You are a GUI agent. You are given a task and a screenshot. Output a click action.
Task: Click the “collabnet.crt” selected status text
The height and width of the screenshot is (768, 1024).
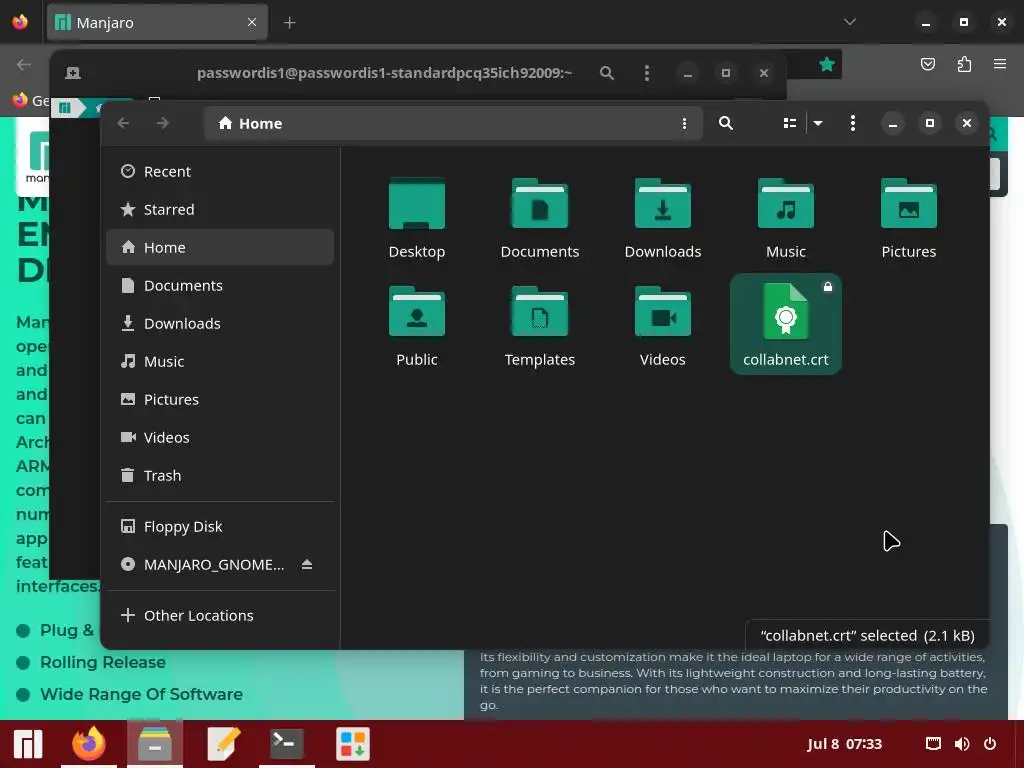[867, 636]
